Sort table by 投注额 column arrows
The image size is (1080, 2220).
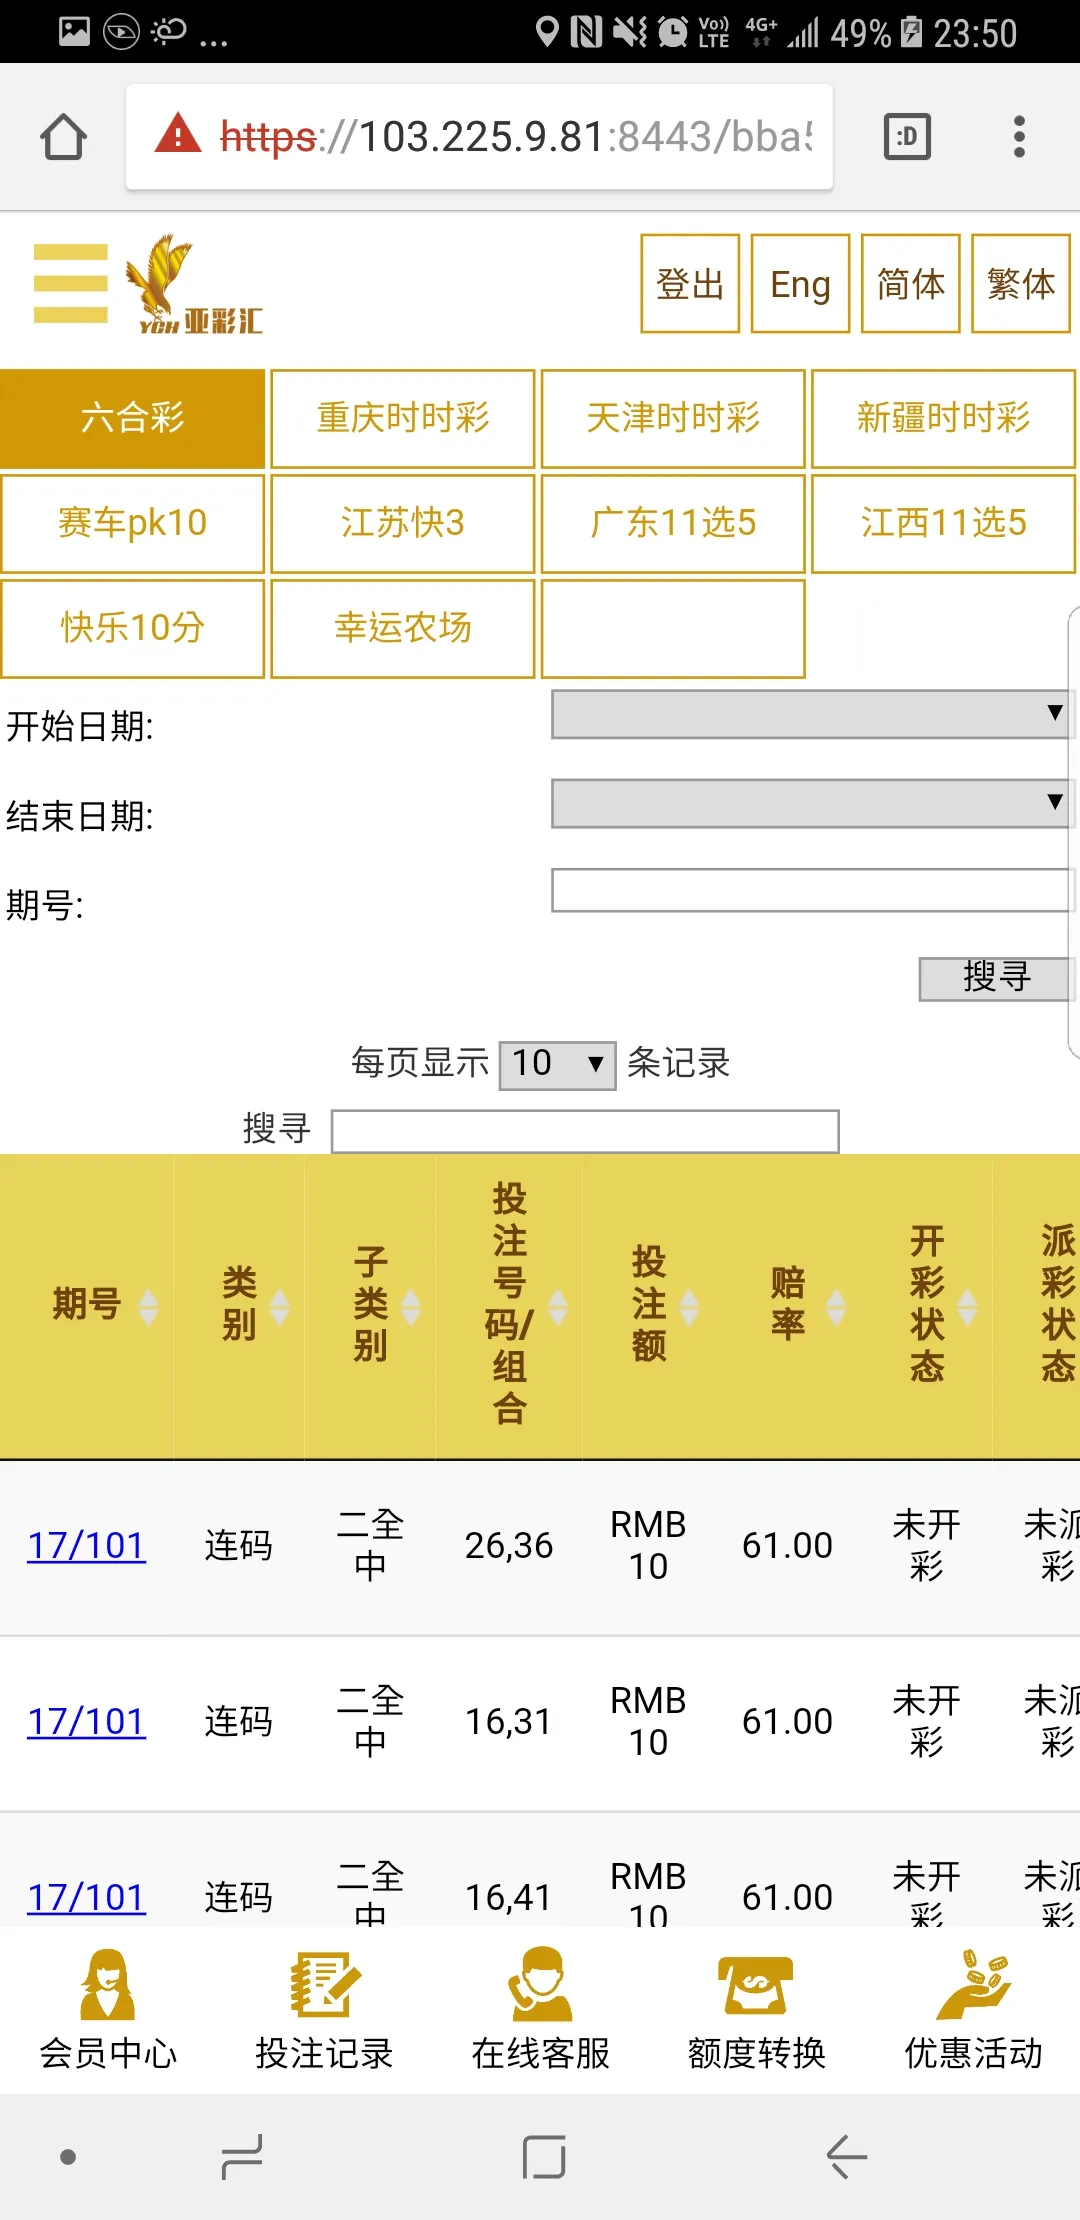689,1306
